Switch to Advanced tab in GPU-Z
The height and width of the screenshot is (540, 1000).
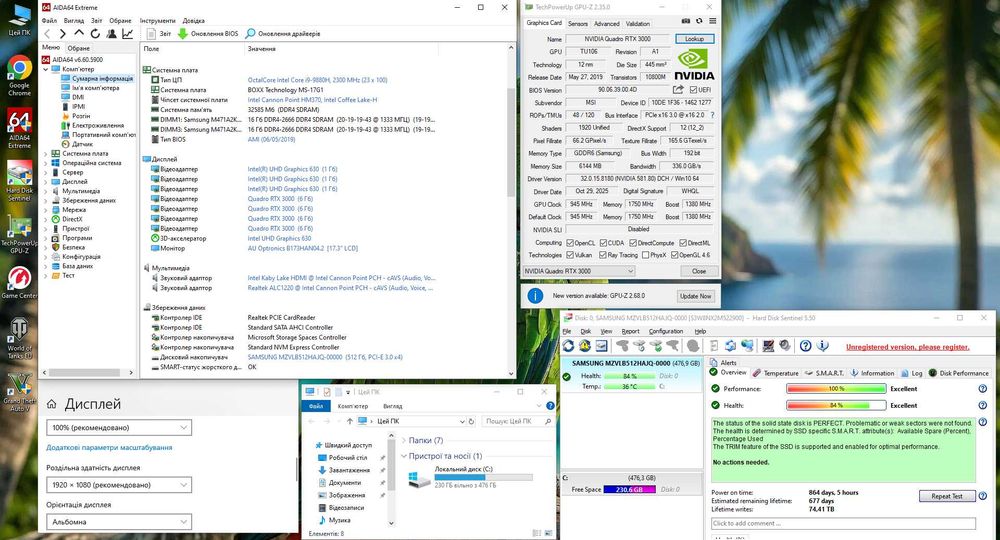pyautogui.click(x=607, y=24)
